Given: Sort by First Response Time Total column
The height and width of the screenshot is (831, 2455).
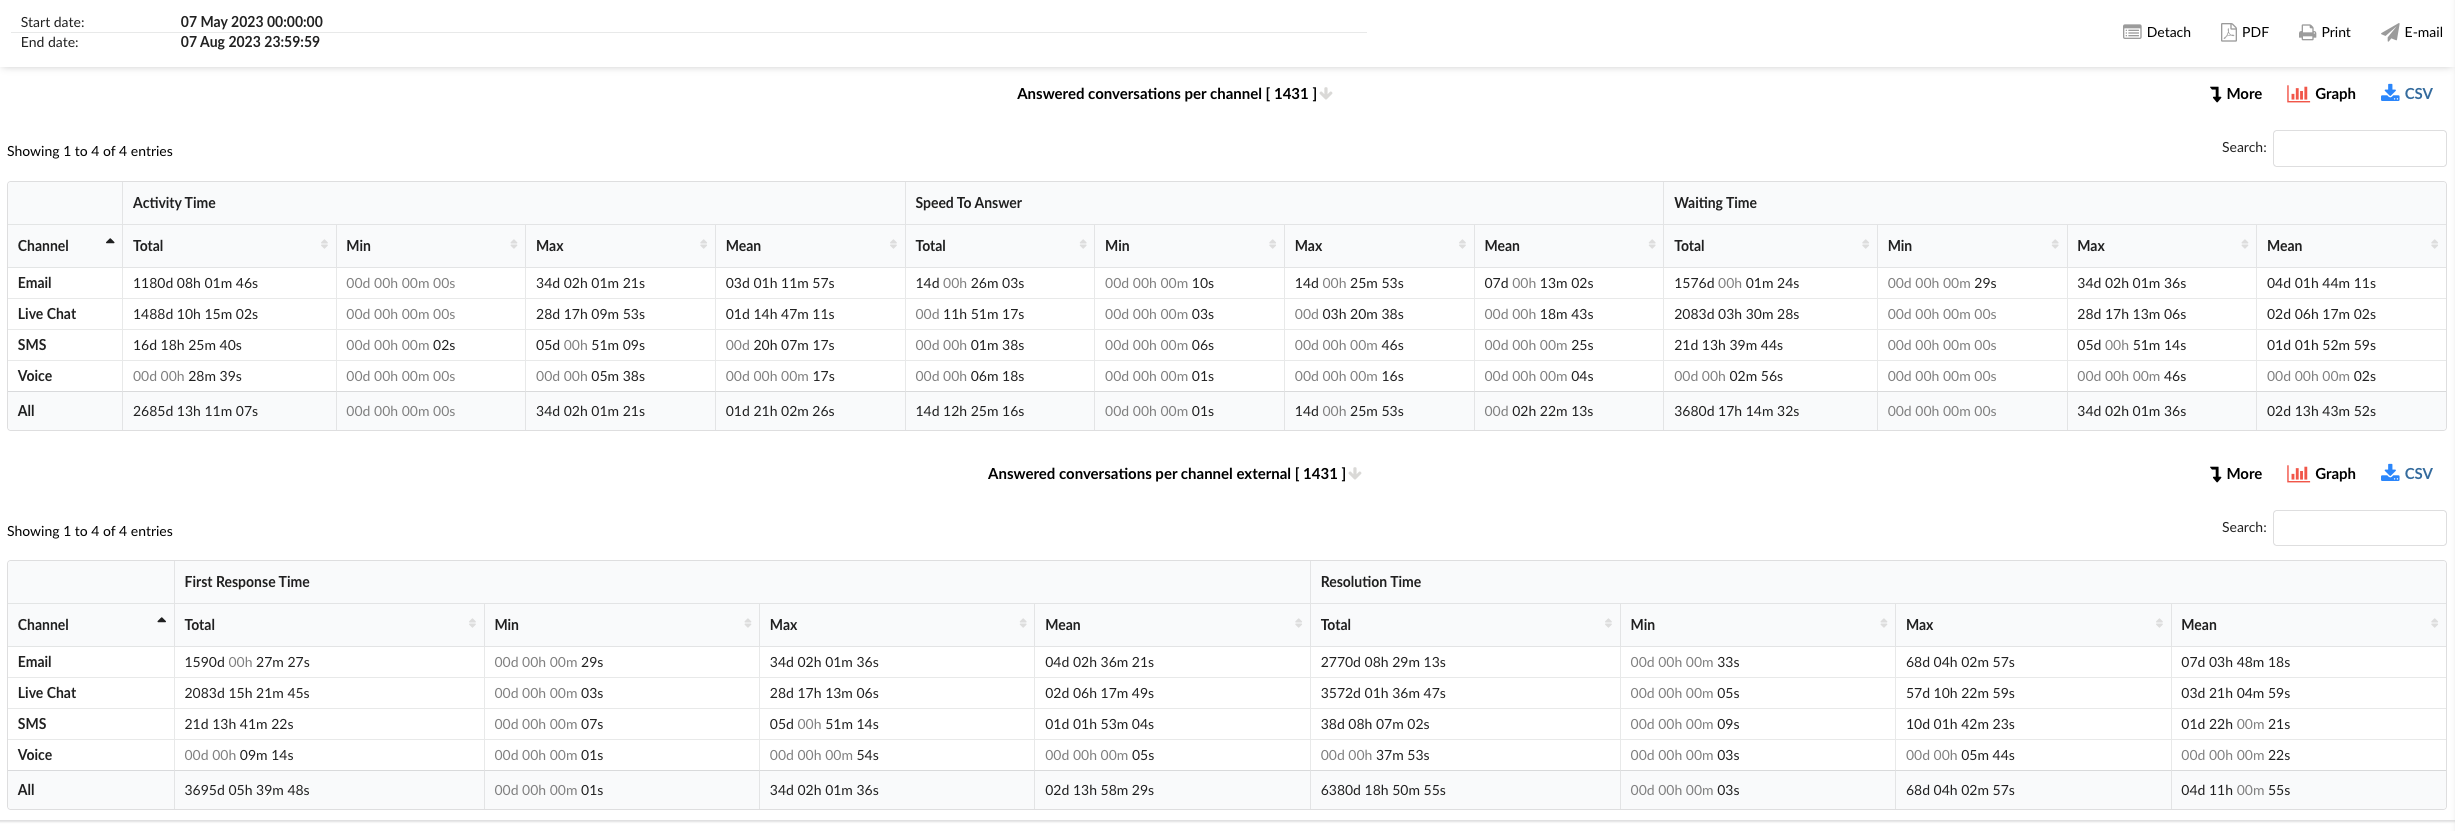Looking at the screenshot, I should point(328,625).
